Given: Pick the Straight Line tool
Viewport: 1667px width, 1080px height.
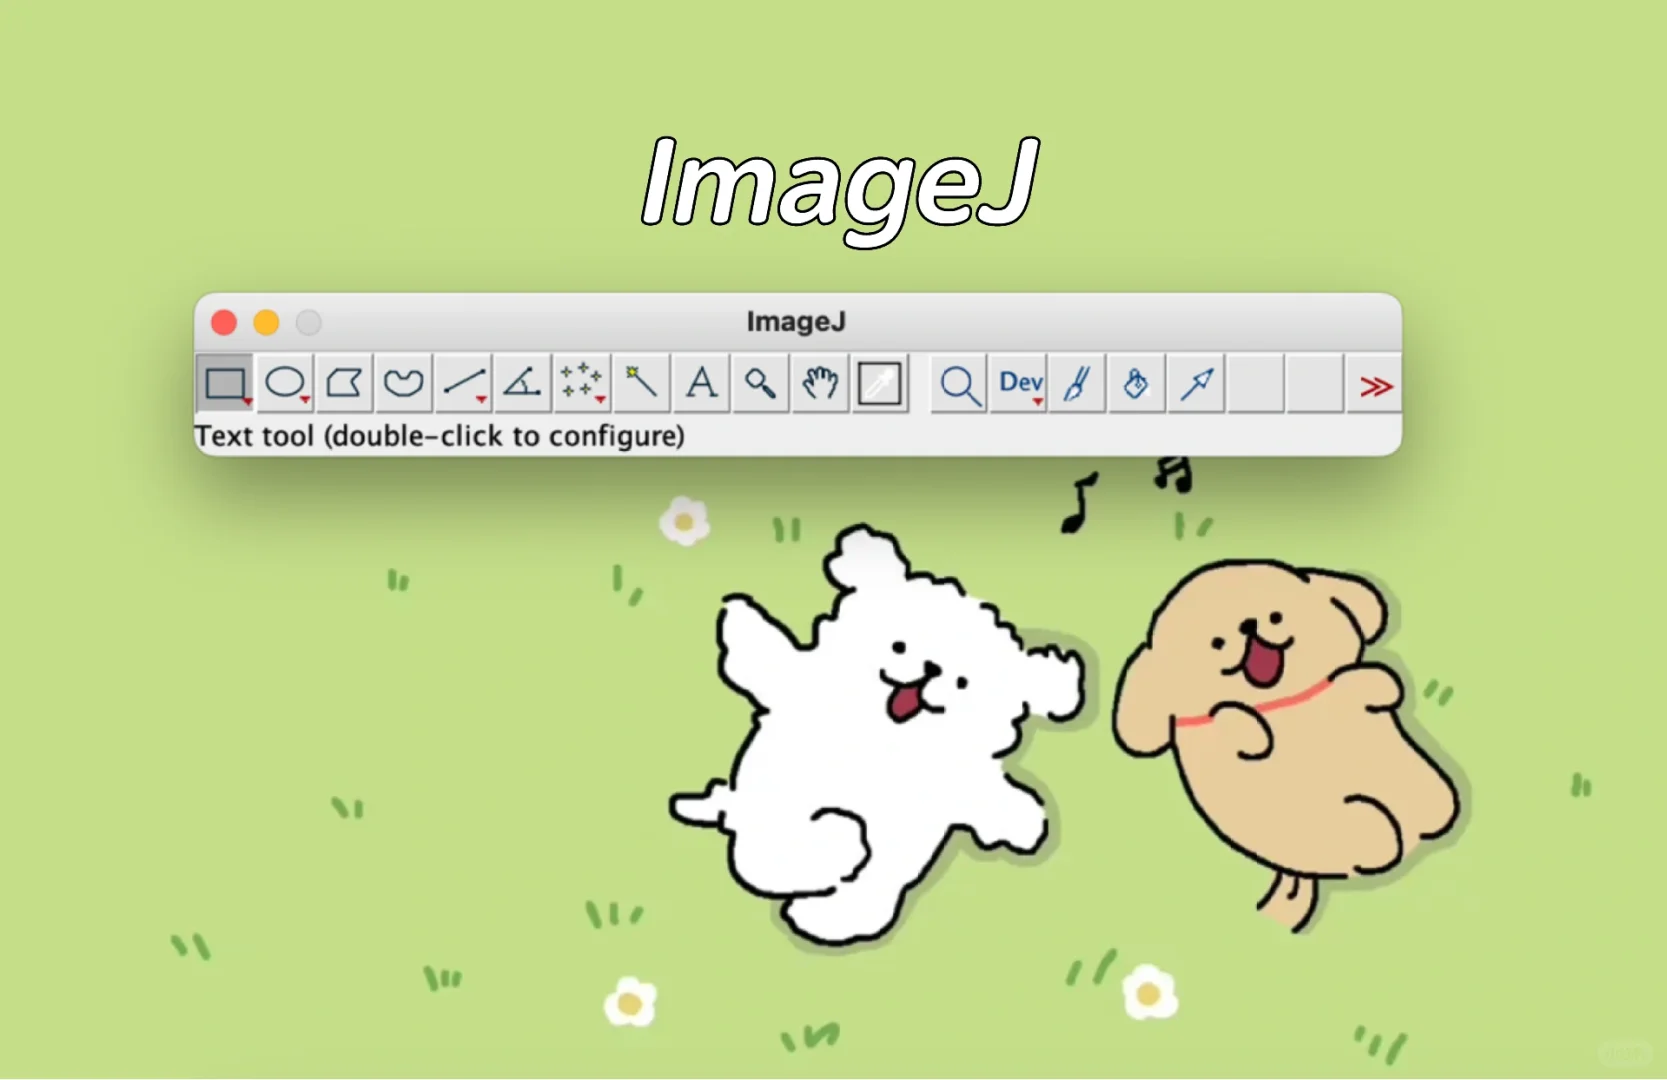Looking at the screenshot, I should click(463, 383).
